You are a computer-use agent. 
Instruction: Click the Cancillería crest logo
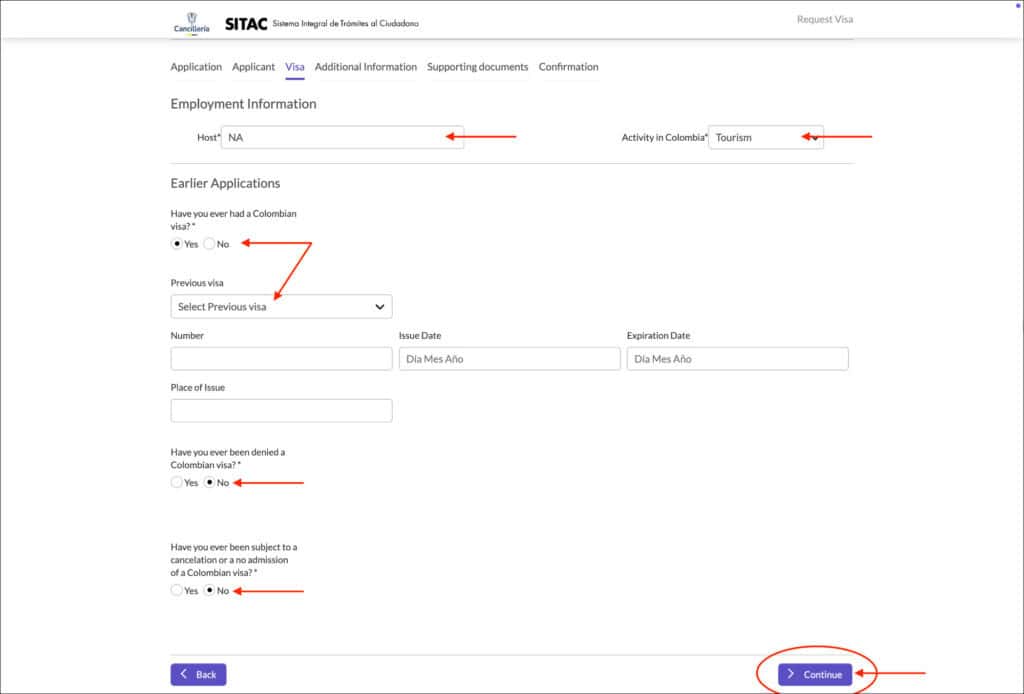[x=193, y=21]
